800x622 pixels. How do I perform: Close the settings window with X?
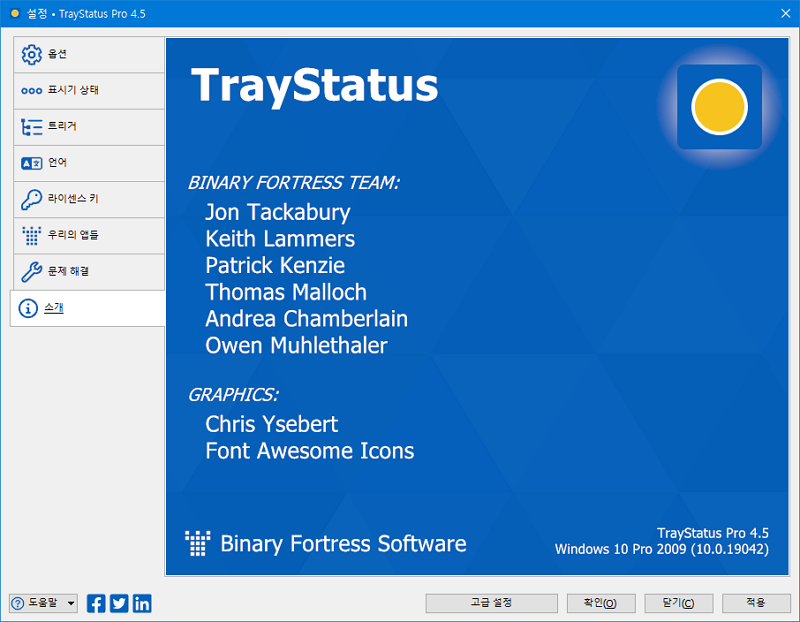pyautogui.click(x=786, y=13)
